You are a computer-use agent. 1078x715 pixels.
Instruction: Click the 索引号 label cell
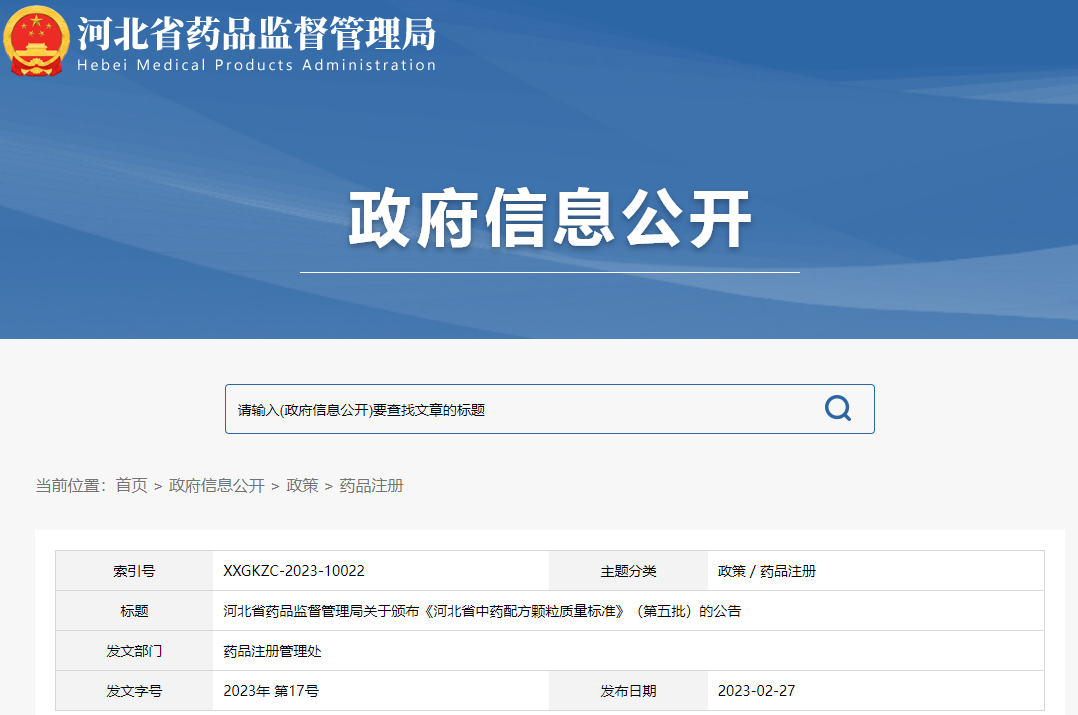click(133, 570)
